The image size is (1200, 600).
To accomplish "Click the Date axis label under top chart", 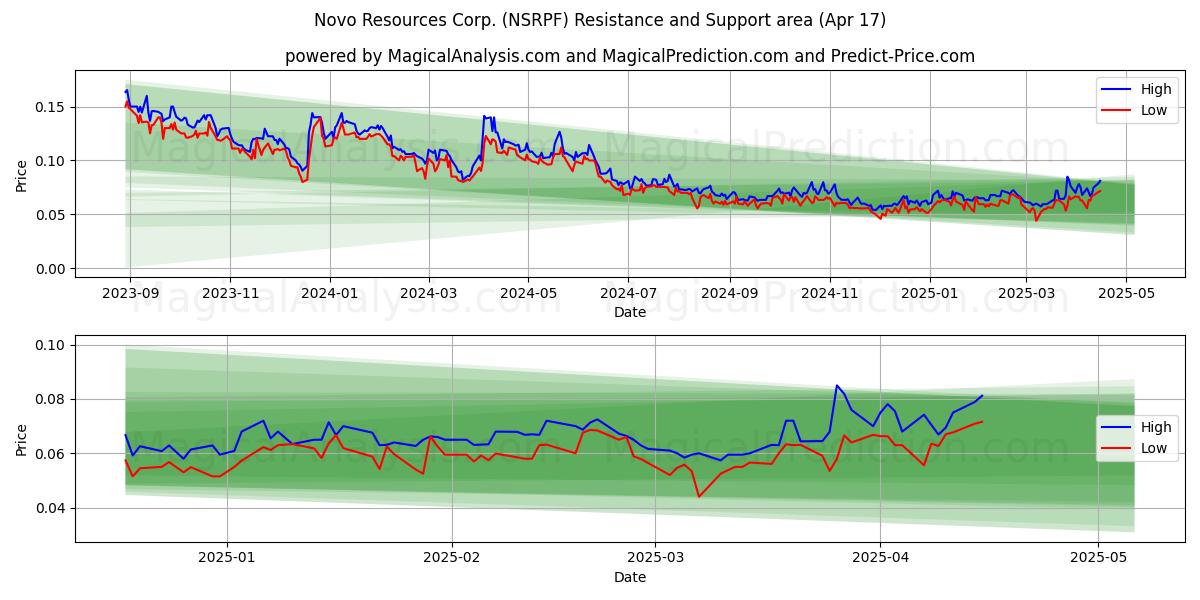I will 630,312.
